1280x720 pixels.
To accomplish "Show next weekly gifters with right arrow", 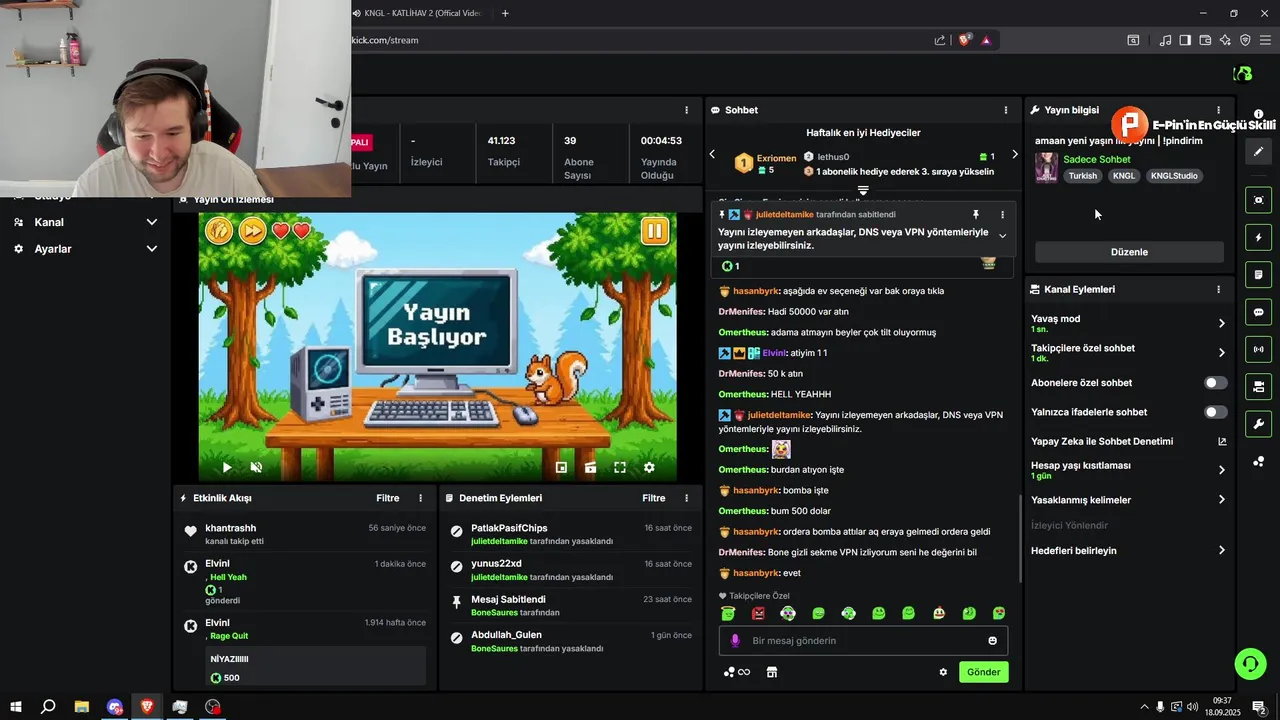I will [1014, 154].
